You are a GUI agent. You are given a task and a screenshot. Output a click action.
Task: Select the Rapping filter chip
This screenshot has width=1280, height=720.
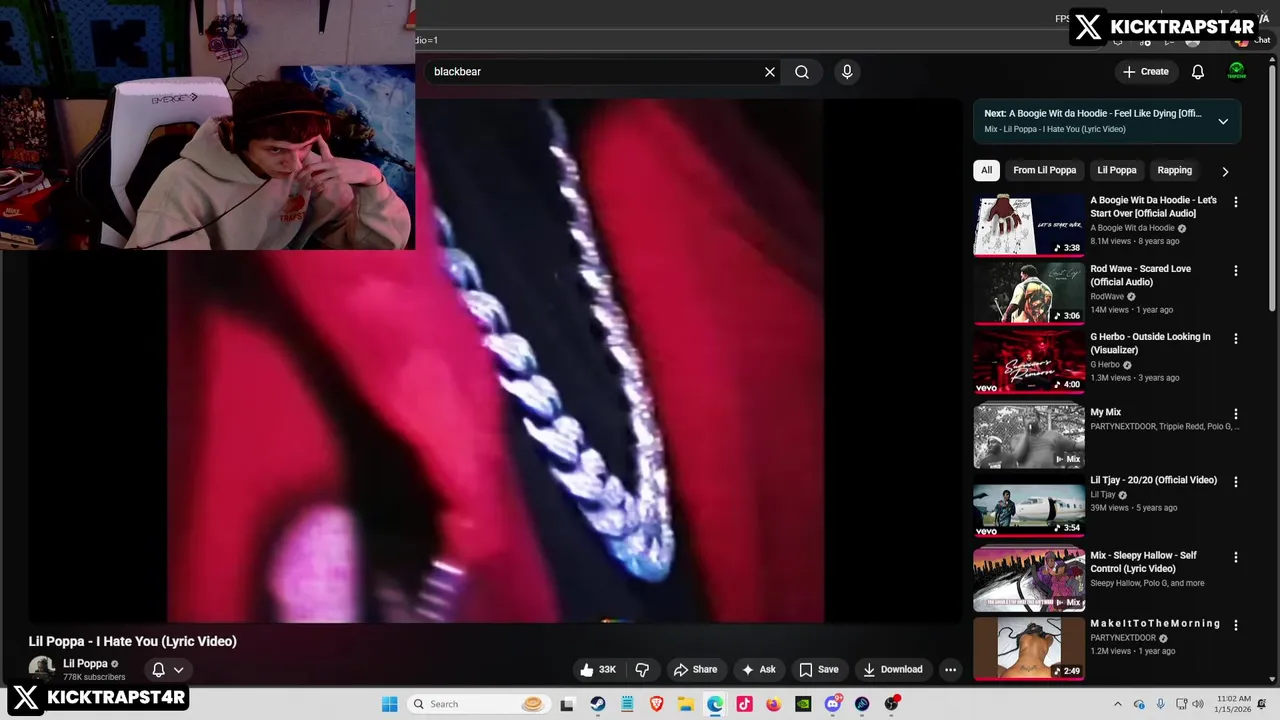point(1174,170)
